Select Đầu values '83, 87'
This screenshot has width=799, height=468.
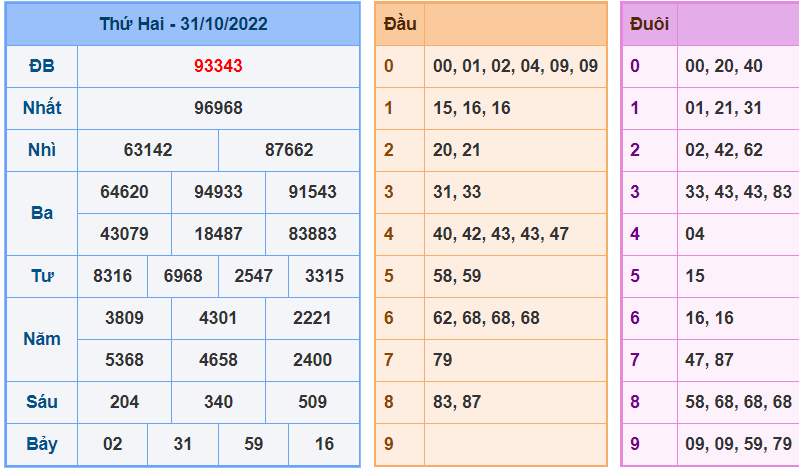click(x=457, y=402)
